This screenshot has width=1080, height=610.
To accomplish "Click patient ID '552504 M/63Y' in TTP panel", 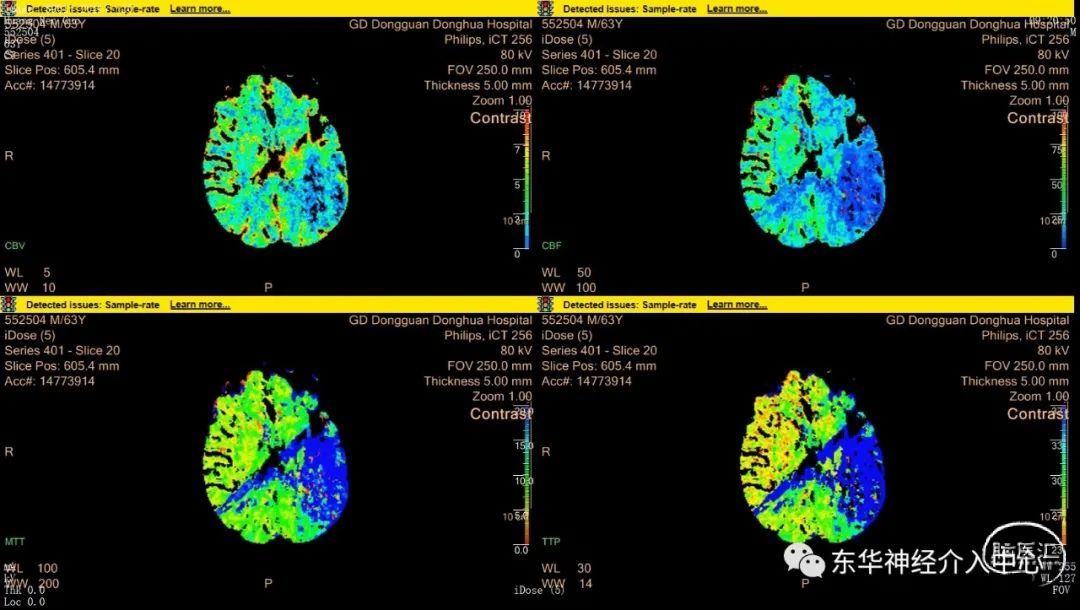I will pos(582,320).
